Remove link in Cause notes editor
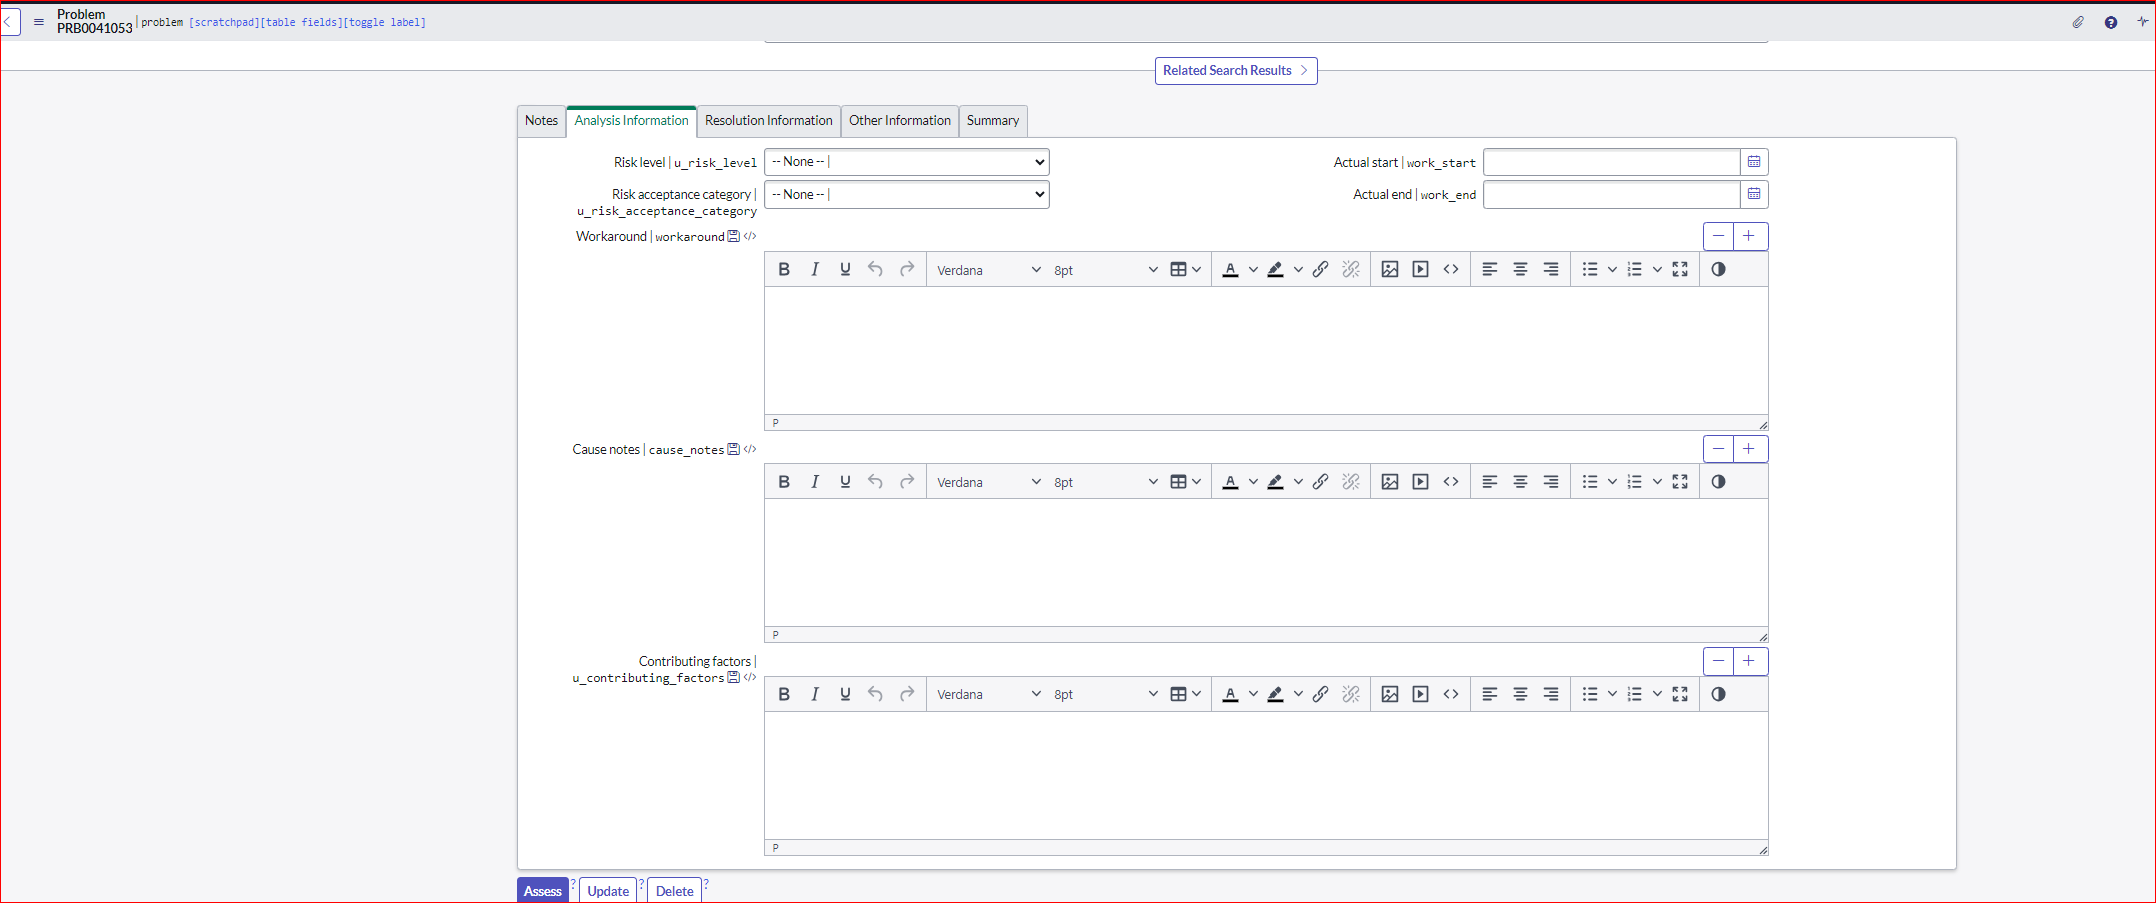The width and height of the screenshot is (2156, 903). 1351,482
